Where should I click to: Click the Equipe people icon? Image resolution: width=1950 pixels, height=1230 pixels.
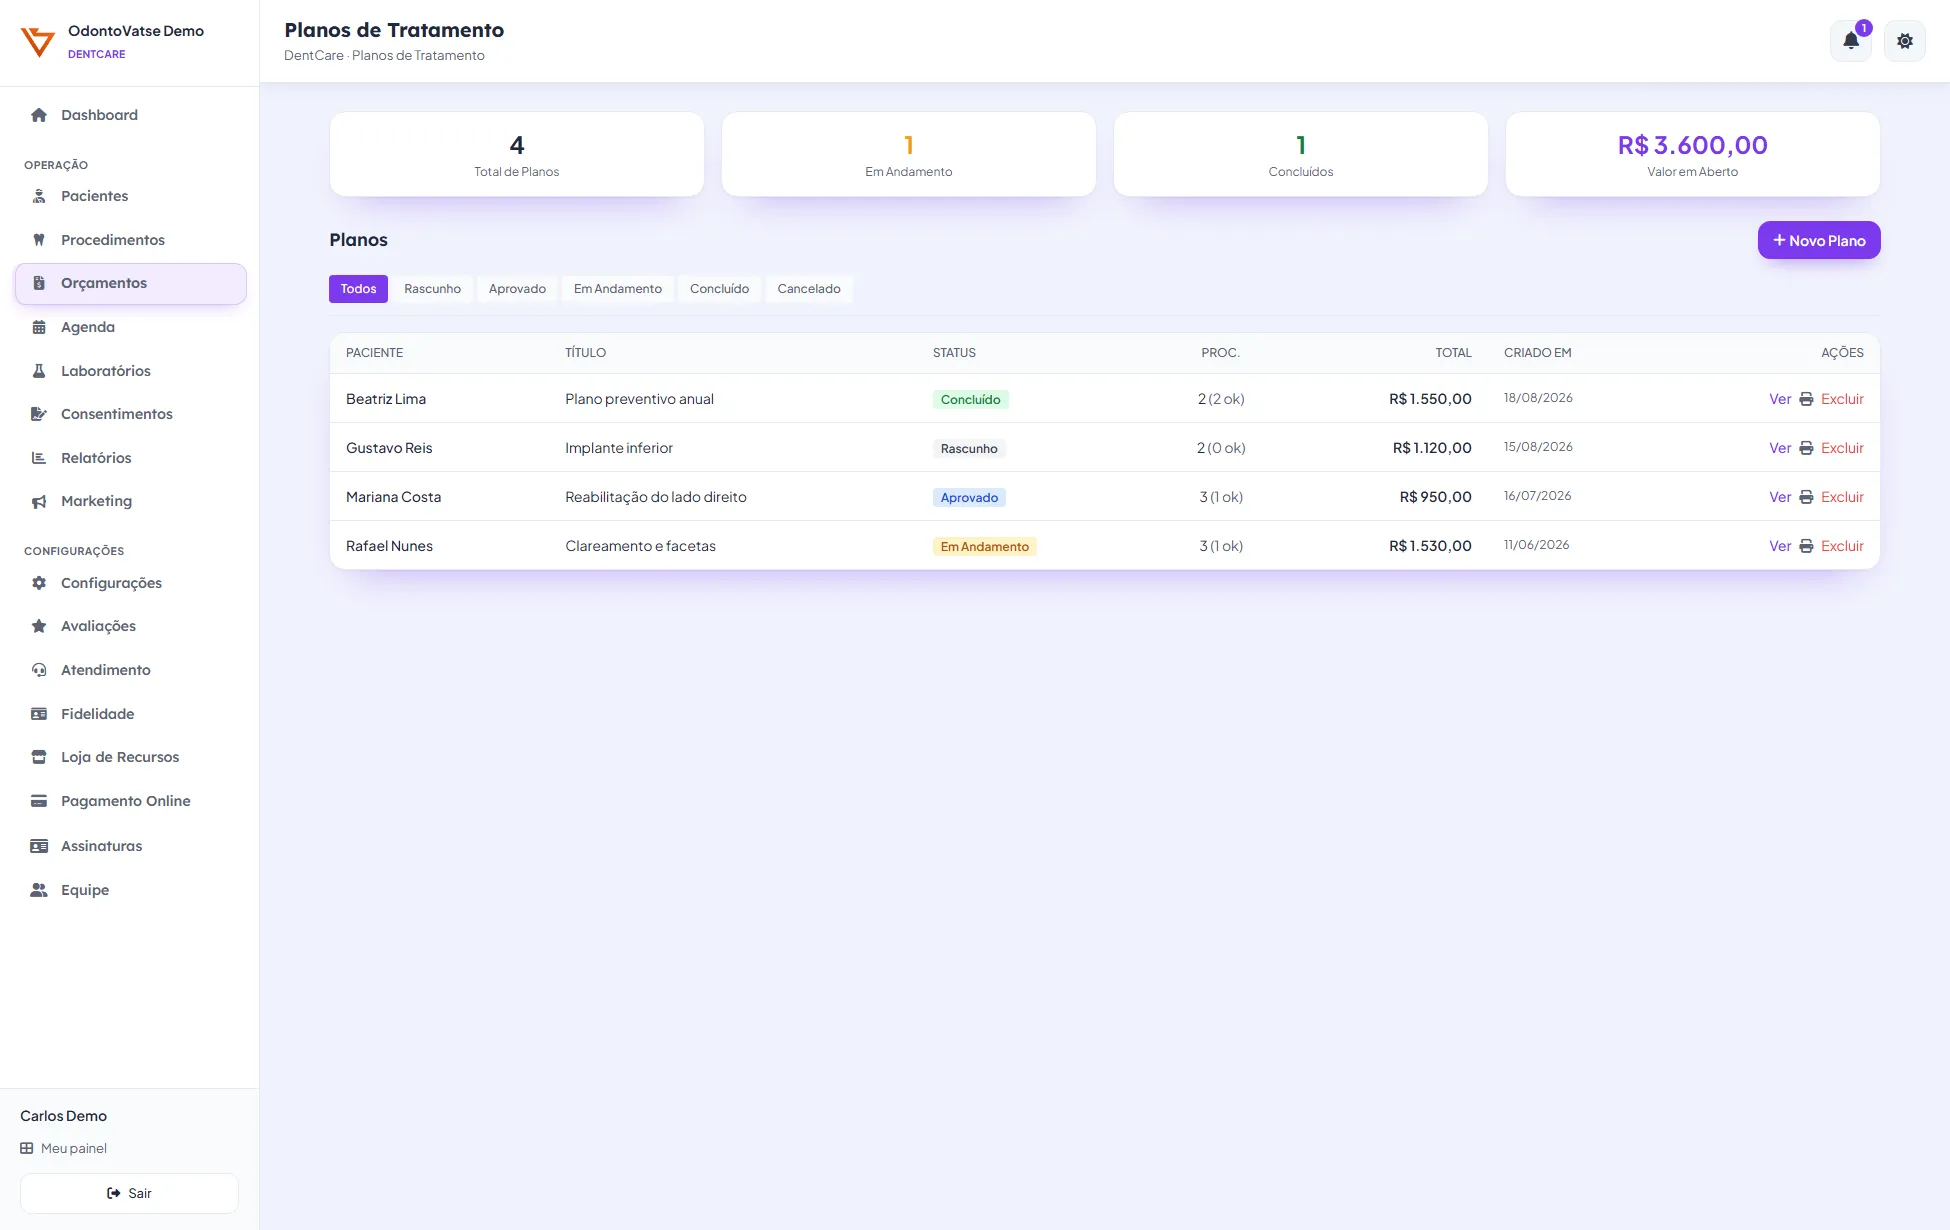pyautogui.click(x=39, y=890)
